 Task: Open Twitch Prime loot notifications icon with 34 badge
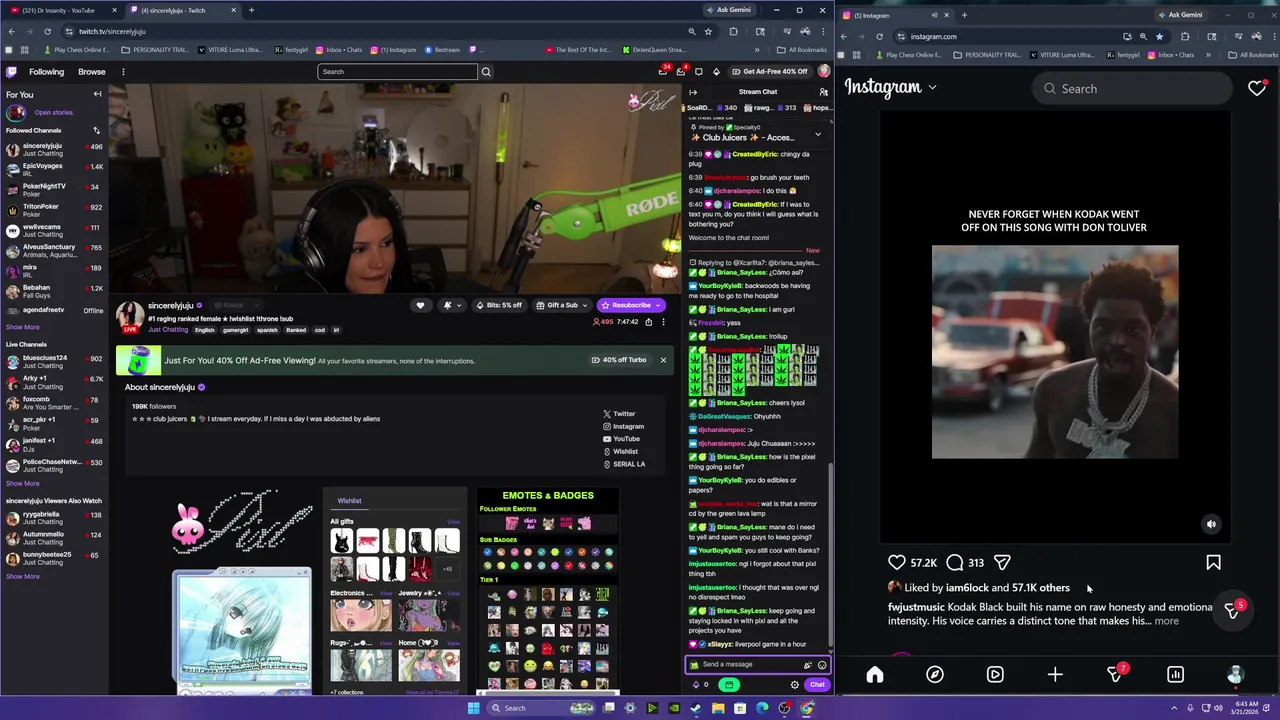663,71
